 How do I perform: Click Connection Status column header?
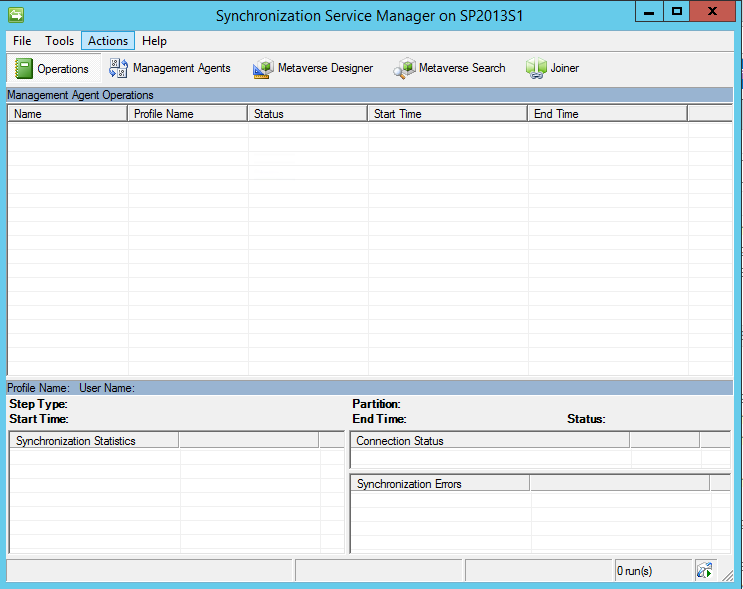[x=490, y=441]
